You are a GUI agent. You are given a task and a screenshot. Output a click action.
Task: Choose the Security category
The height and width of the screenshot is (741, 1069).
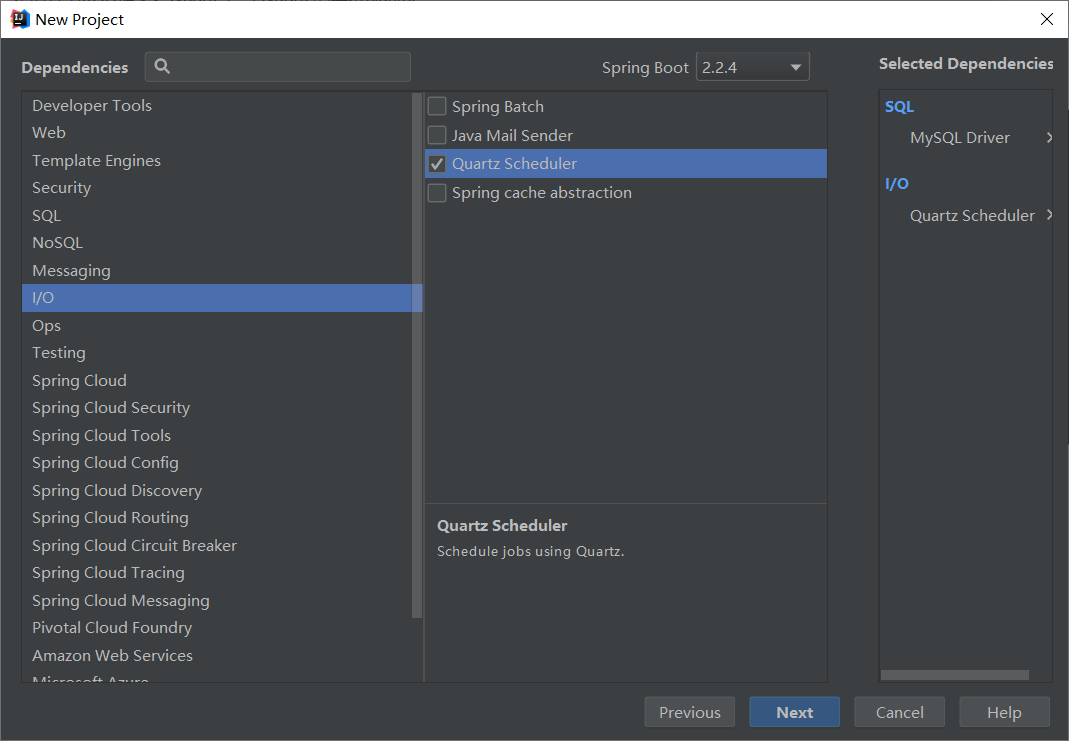[x=217, y=188]
